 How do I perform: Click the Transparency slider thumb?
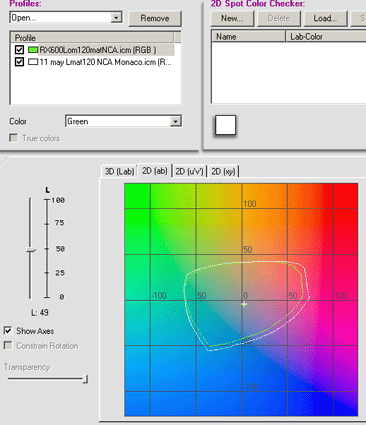pyautogui.click(x=86, y=379)
